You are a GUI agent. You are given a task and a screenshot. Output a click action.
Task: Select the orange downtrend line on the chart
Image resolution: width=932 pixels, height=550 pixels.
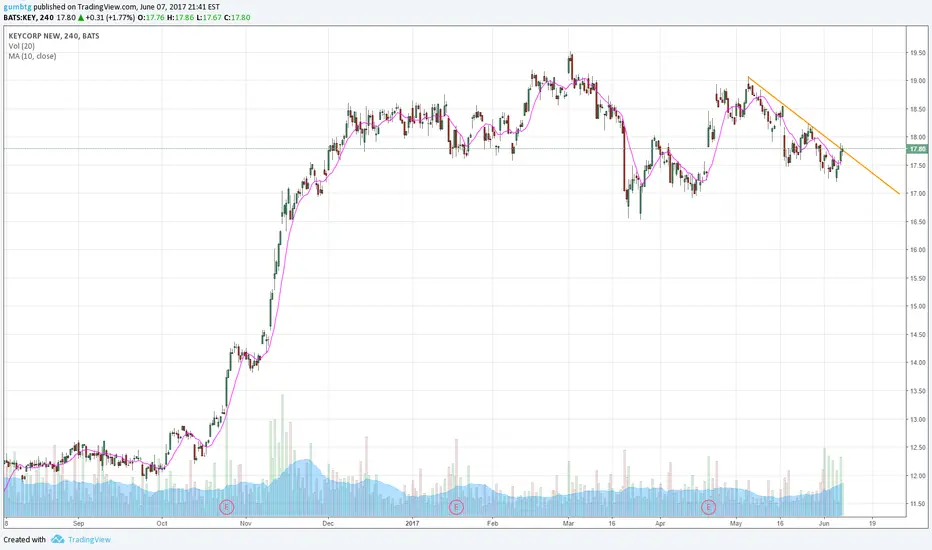[824, 136]
